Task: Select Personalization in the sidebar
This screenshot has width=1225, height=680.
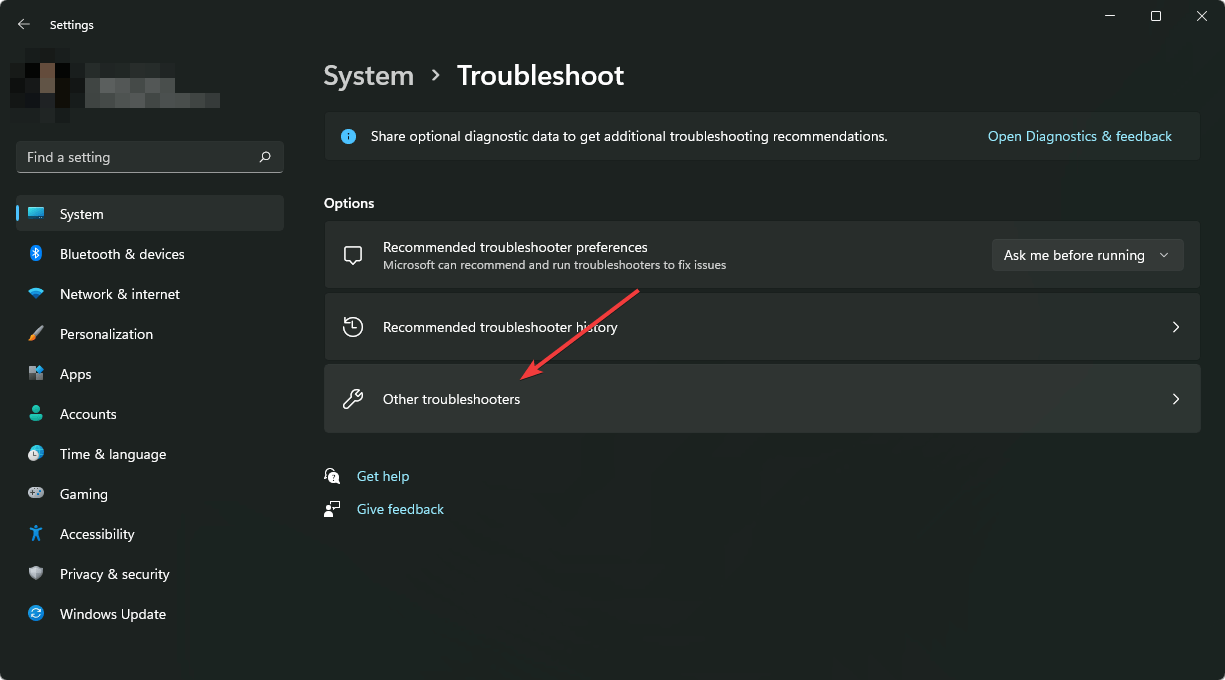Action: (150, 334)
